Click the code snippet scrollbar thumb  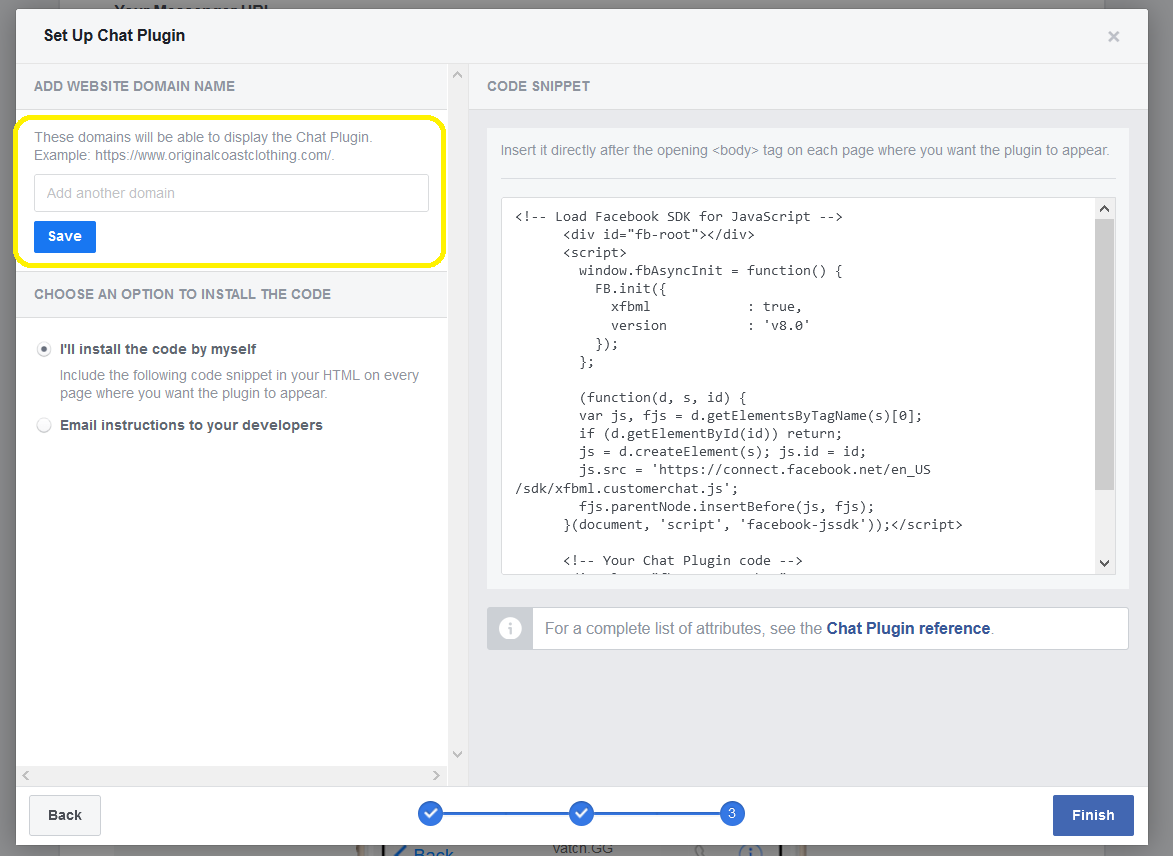click(x=1104, y=355)
